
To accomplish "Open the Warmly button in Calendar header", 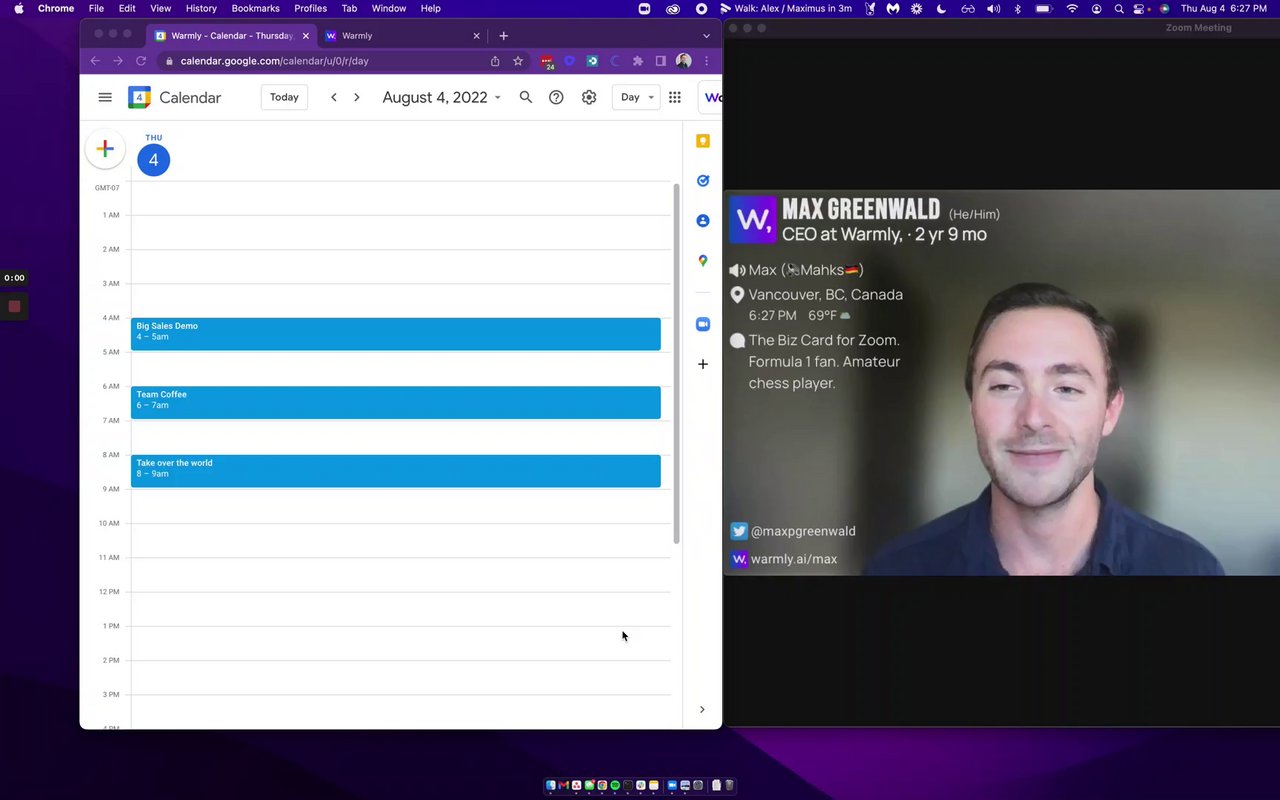I will point(712,97).
